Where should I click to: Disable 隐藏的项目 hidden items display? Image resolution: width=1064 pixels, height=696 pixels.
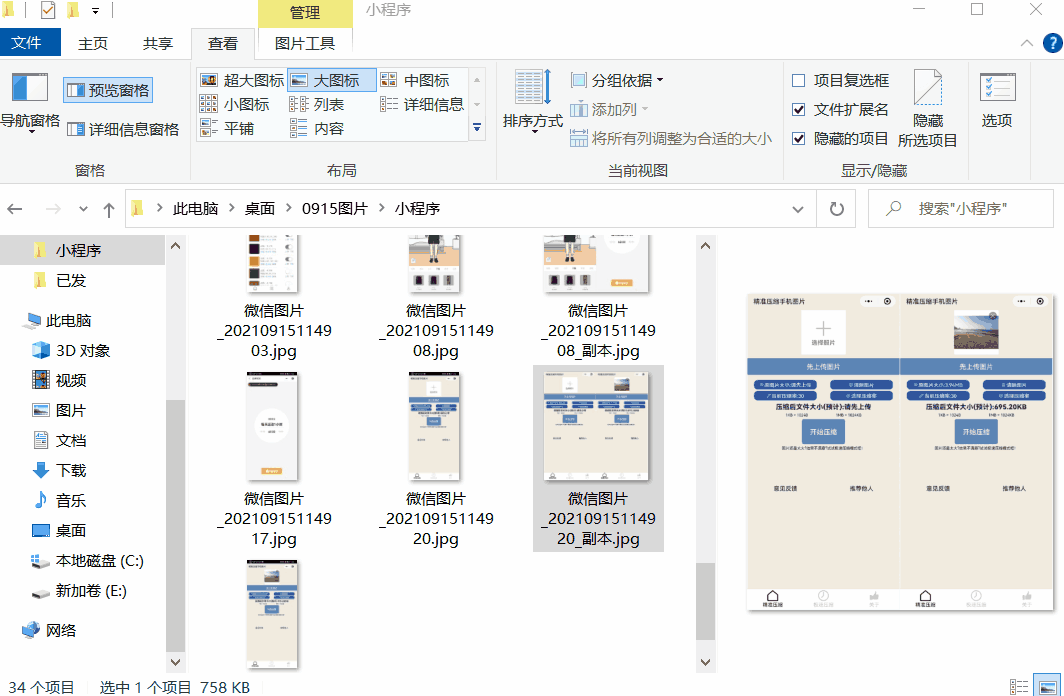pos(798,139)
